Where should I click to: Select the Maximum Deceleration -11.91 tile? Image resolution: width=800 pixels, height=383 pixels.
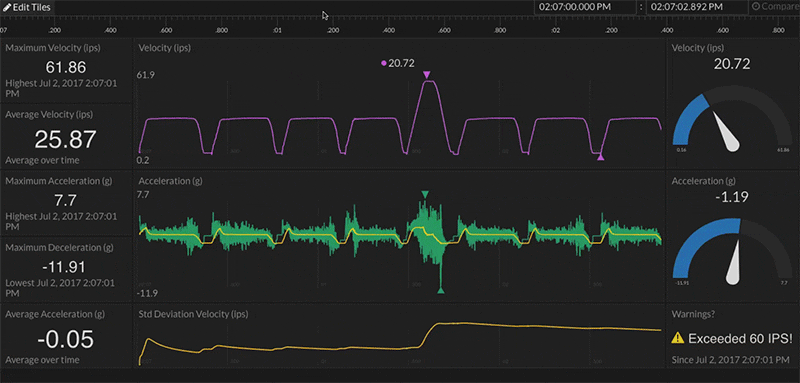(66, 270)
